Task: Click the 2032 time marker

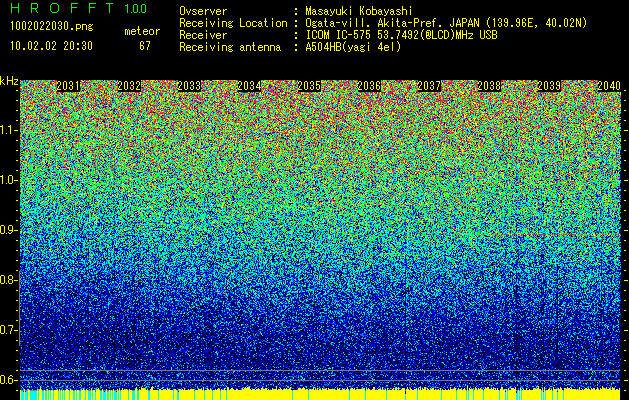Action: 129,86
